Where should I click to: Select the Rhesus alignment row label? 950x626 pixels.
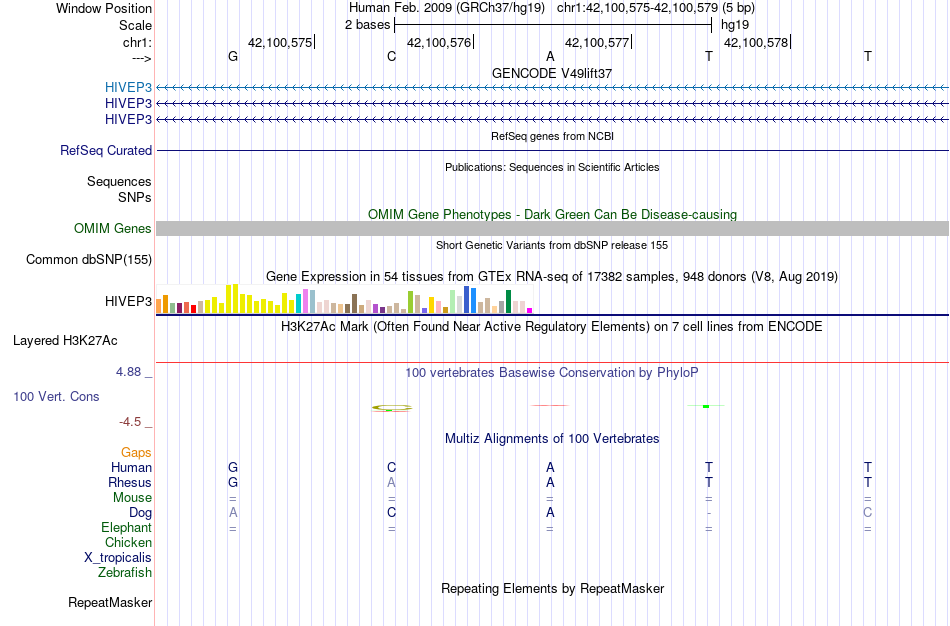[130, 482]
